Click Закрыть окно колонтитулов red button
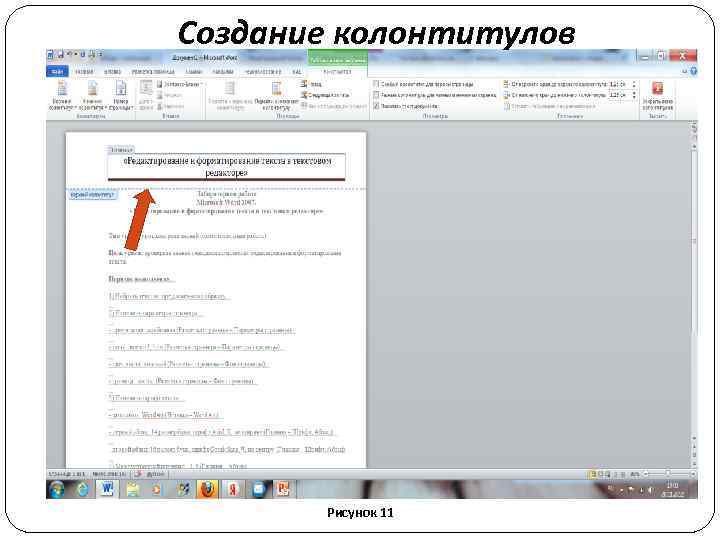The image size is (720, 540). pyautogui.click(x=658, y=96)
